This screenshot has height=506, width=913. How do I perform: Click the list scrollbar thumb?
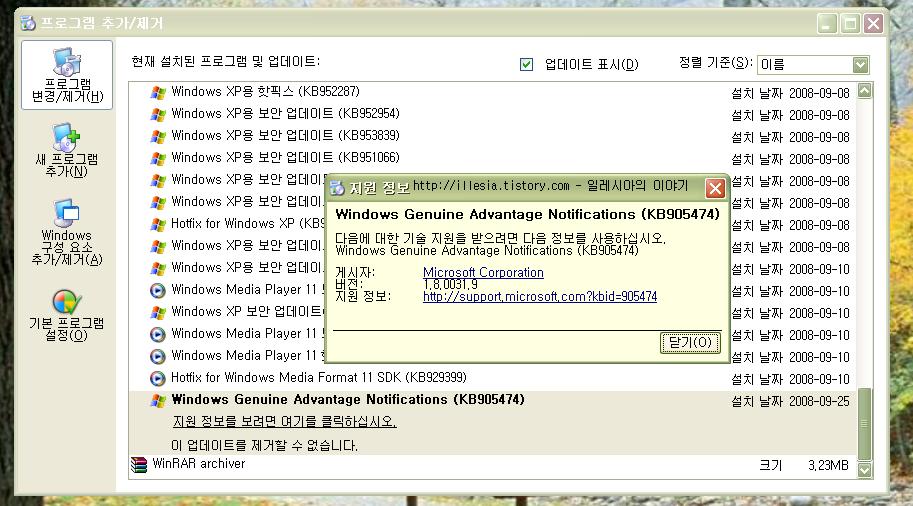[865, 424]
